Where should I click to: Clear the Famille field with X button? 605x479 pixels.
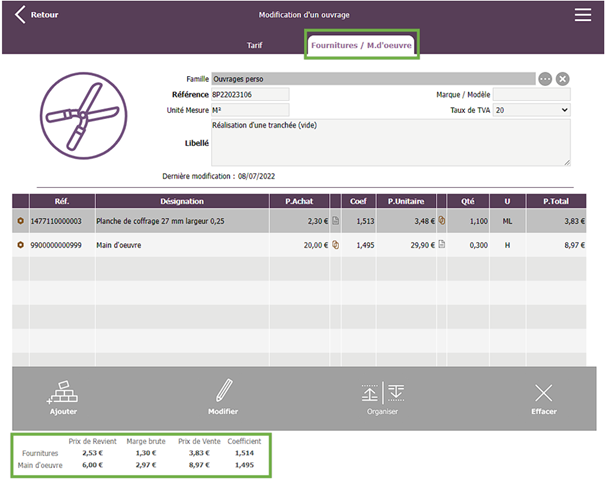562,78
